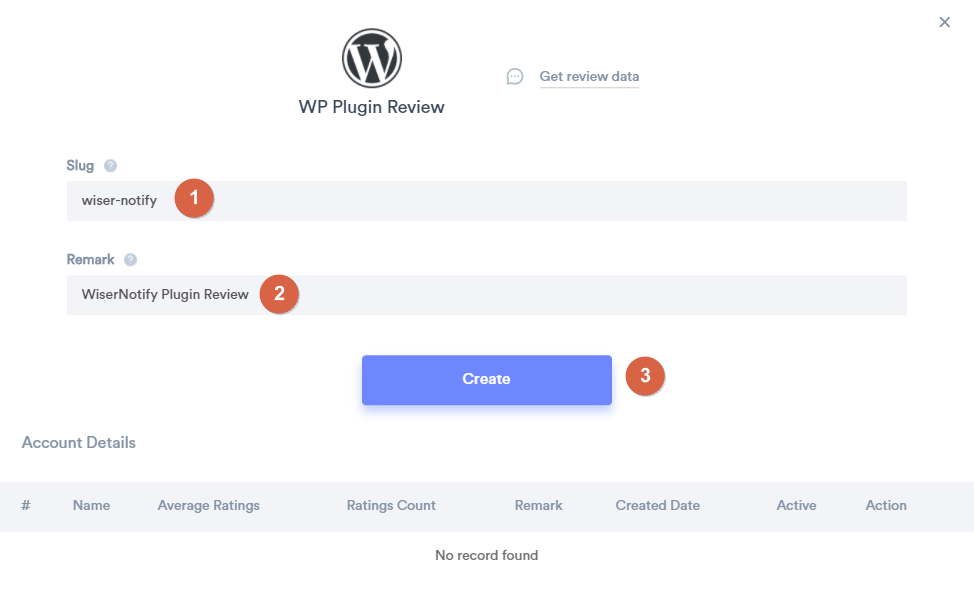Click the Account Details heading
974x599 pixels.
(79, 442)
